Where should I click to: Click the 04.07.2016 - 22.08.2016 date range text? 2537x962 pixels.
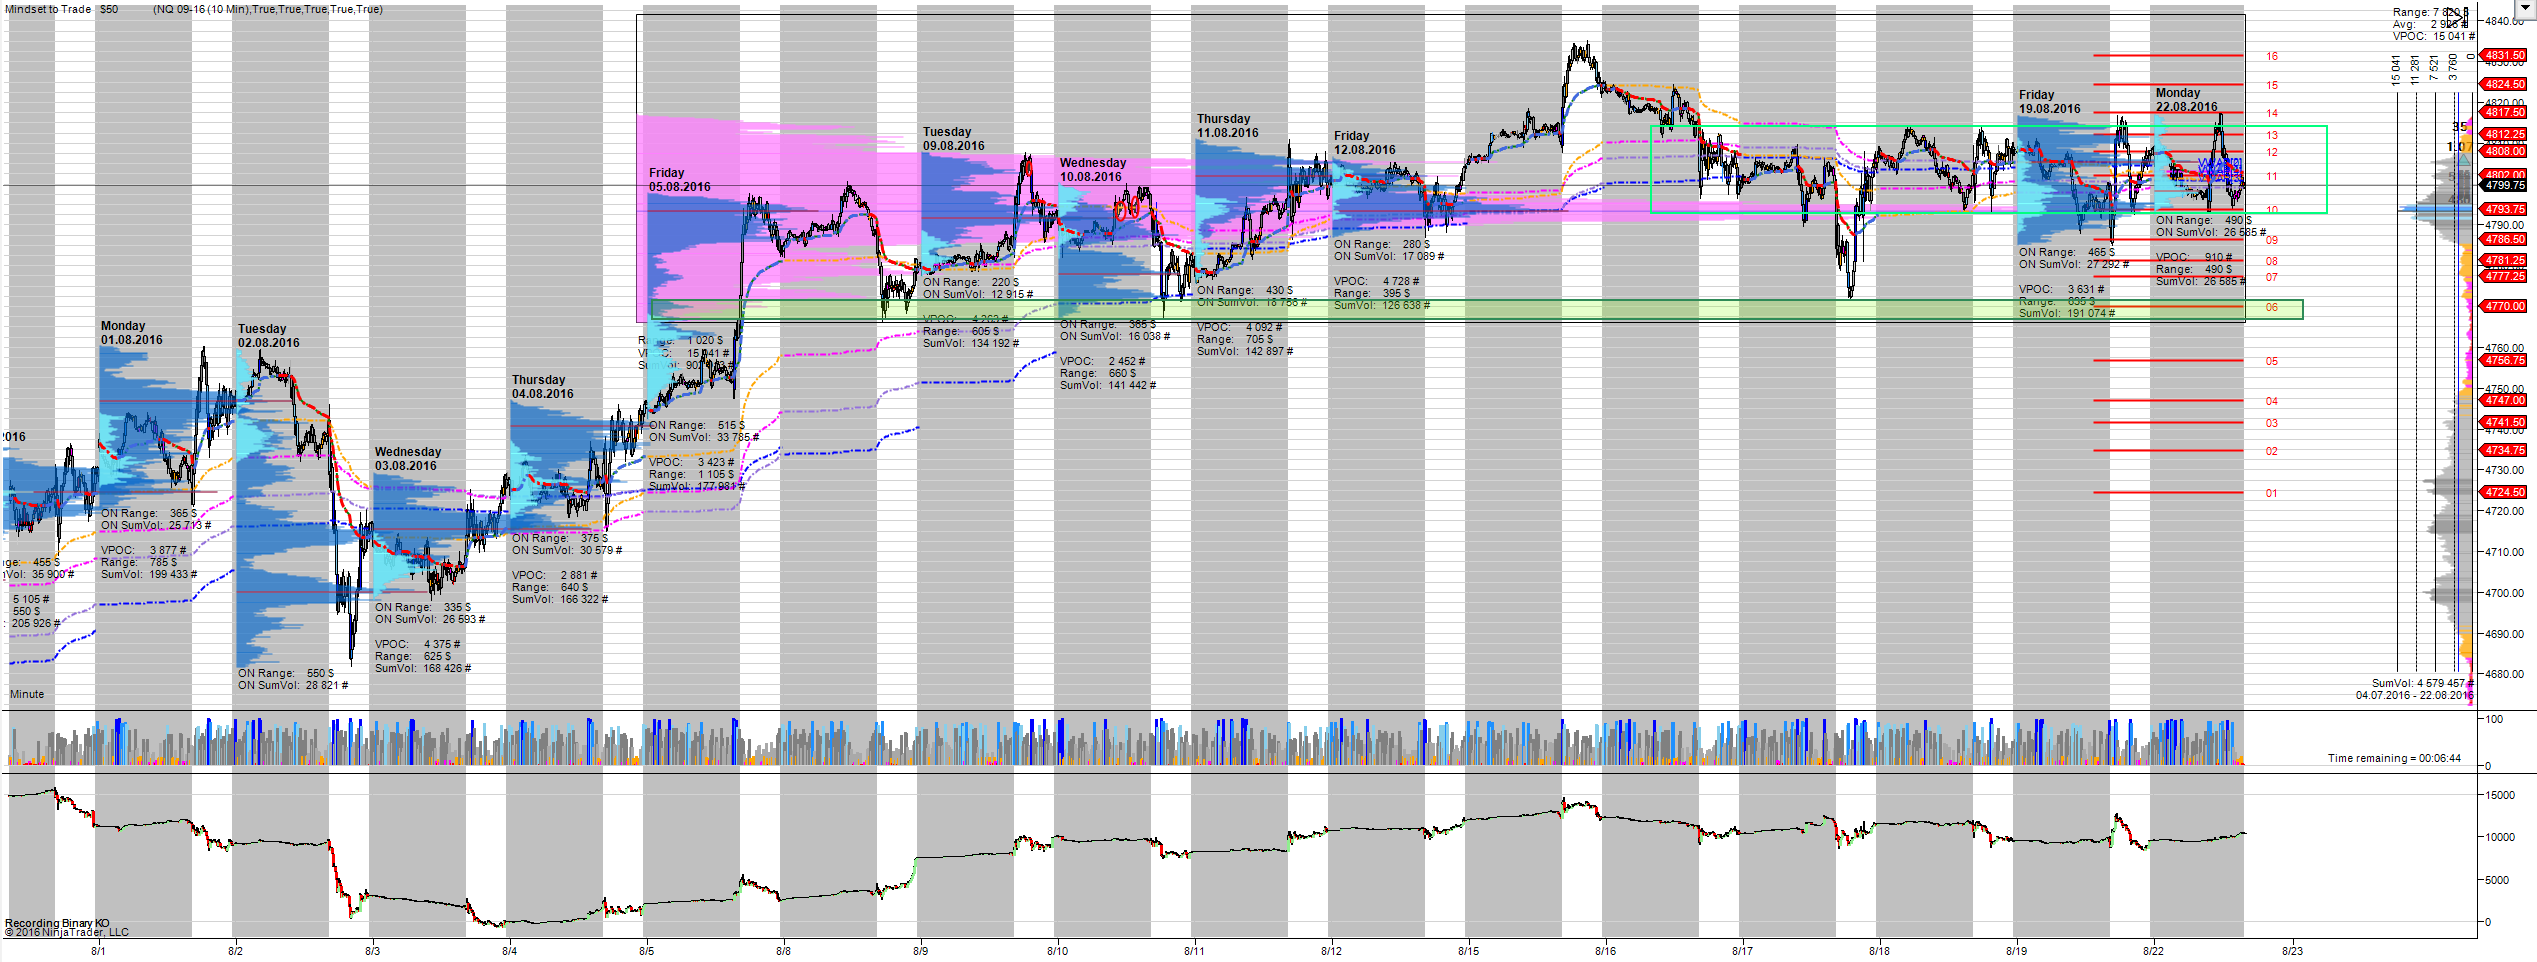coord(2414,695)
